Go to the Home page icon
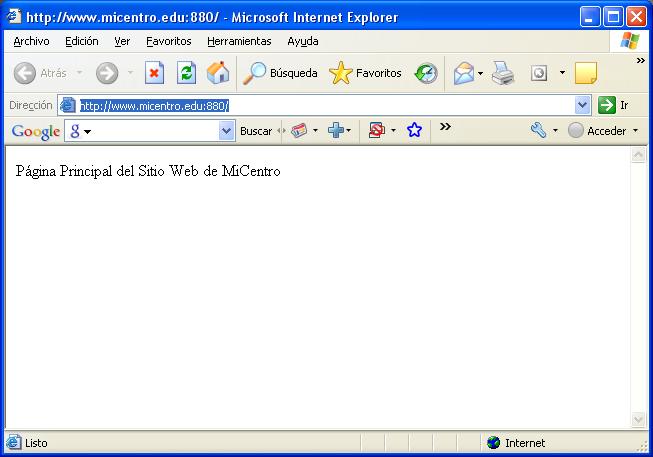The width and height of the screenshot is (653, 457). 217,73
